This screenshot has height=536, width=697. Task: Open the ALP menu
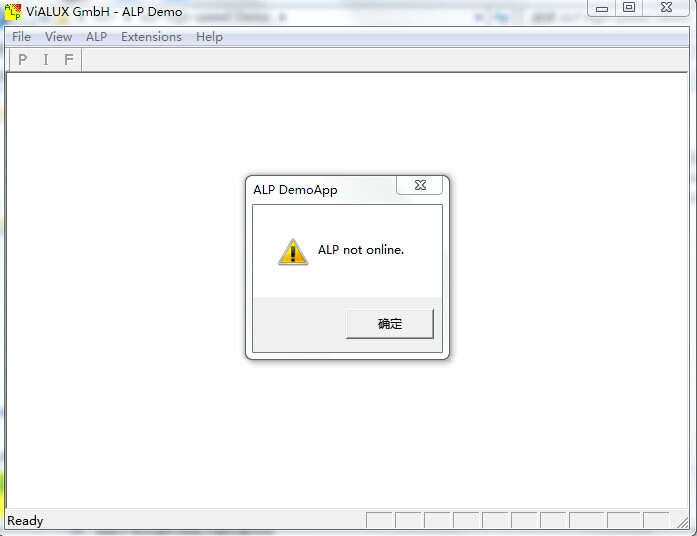(96, 37)
